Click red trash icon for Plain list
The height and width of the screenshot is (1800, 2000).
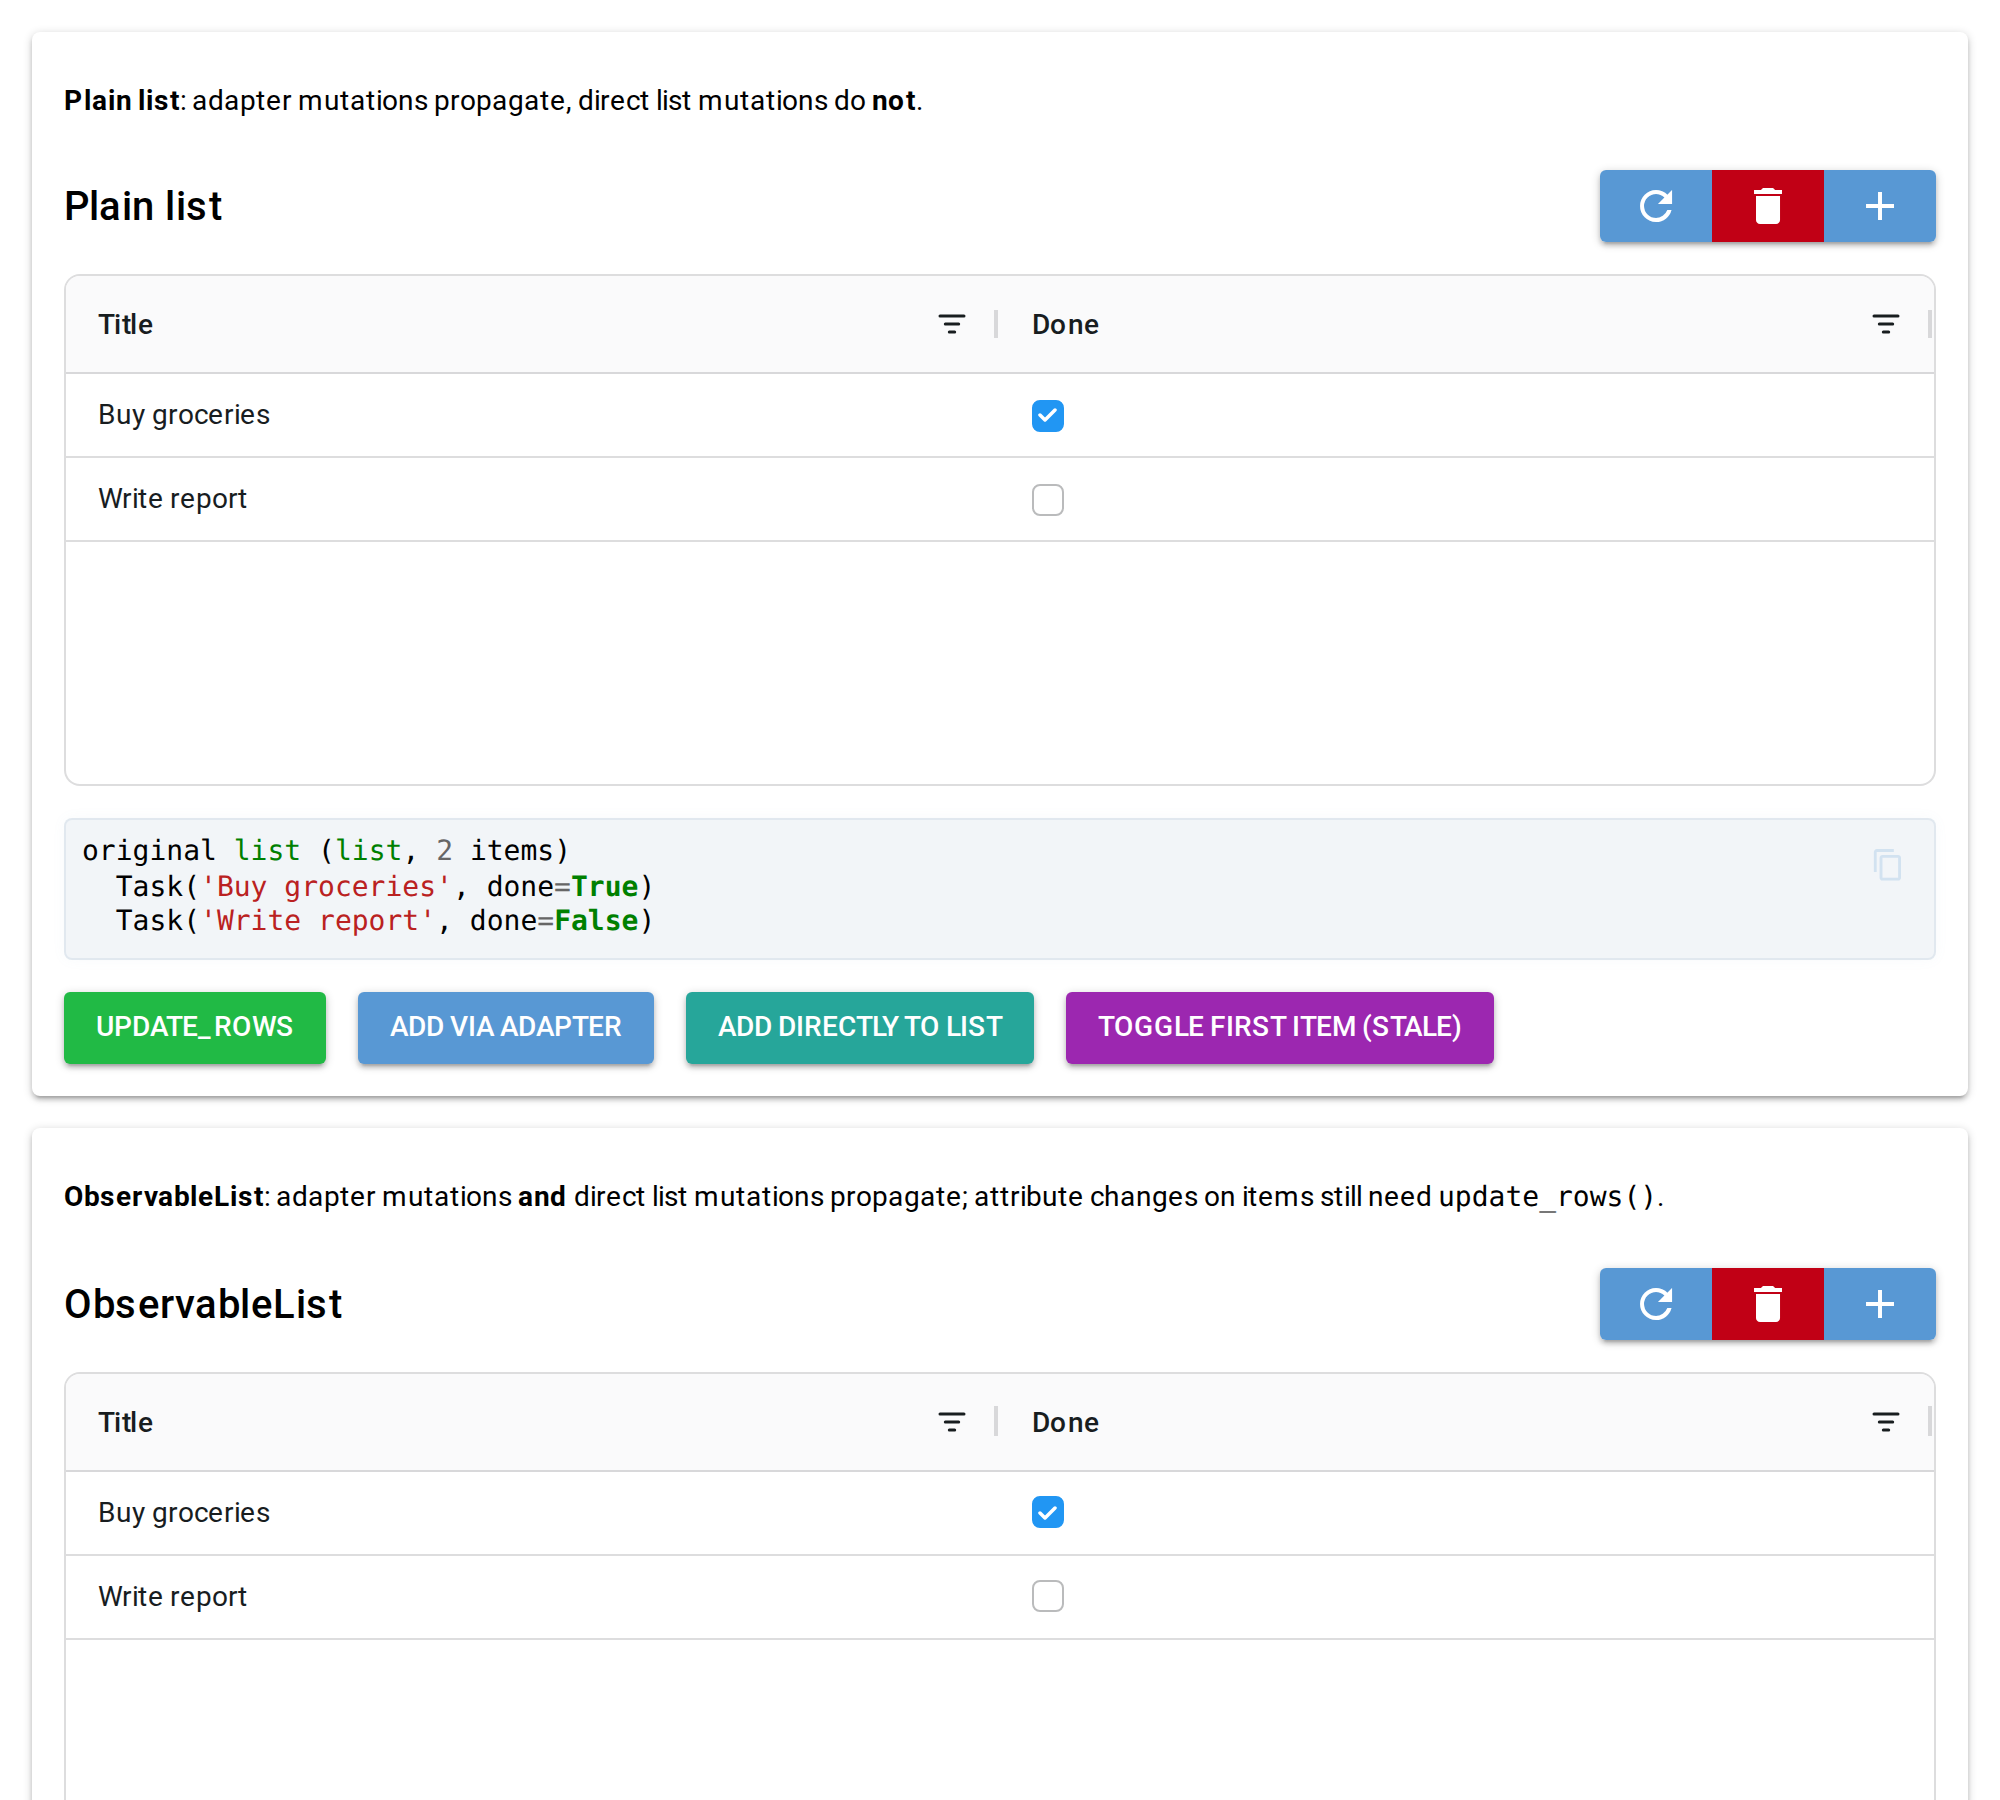1768,206
